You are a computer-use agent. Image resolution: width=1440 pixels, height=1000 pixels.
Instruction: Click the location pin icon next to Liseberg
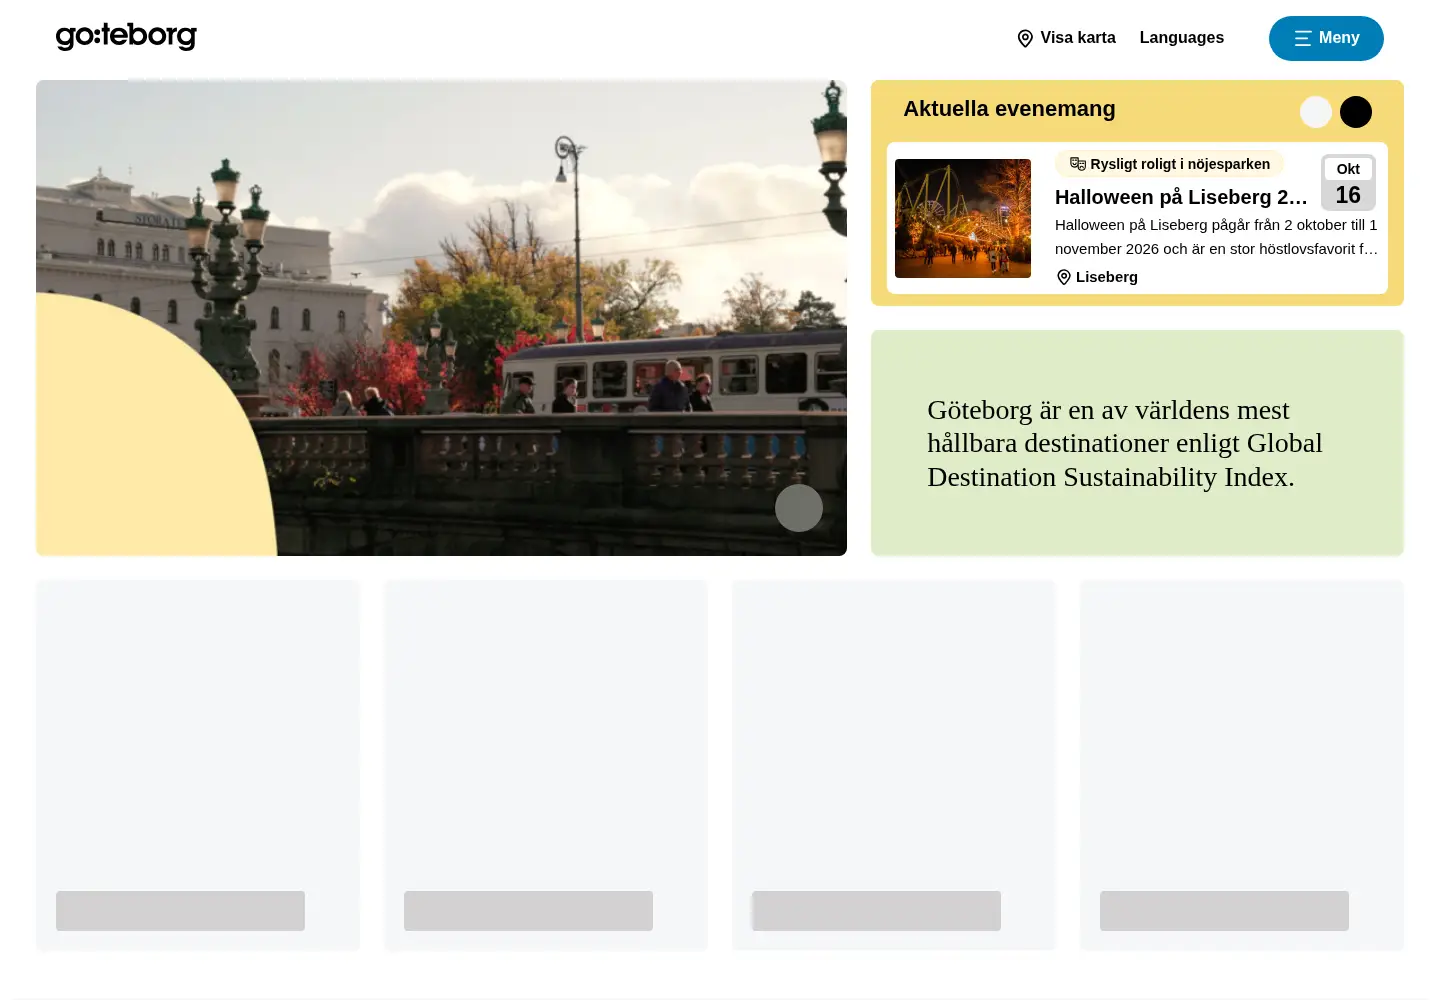pyautogui.click(x=1064, y=277)
